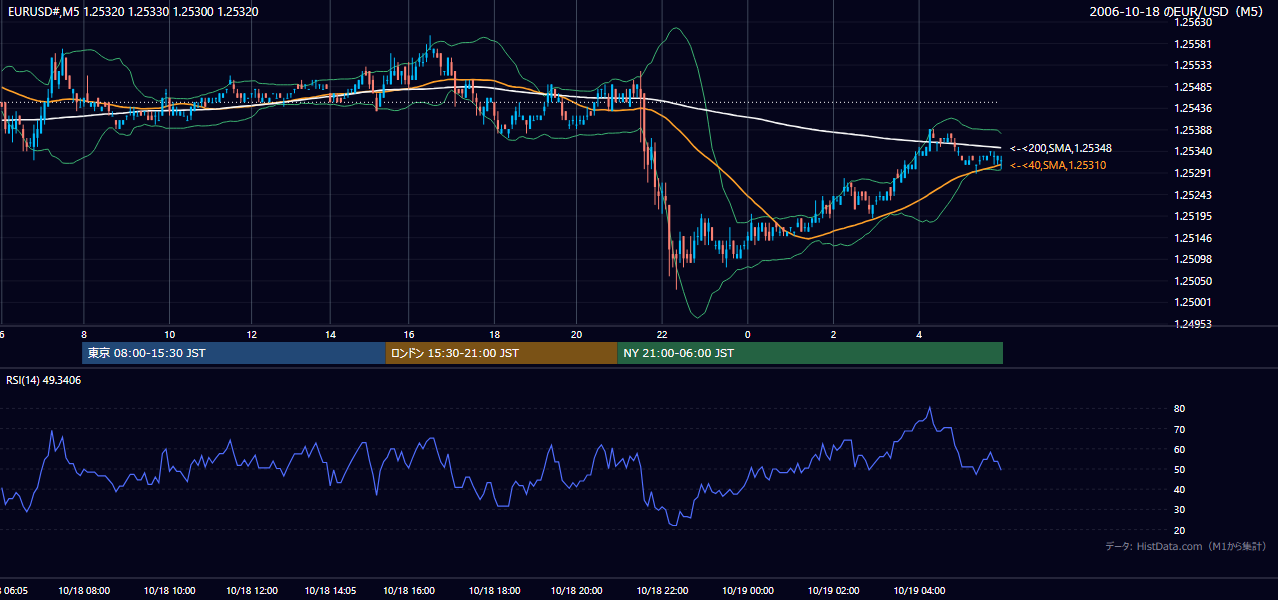Viewport: 1278px width, 600px height.
Task: Click the 東京 08:00-15:30 JST session bar
Action: tap(234, 353)
